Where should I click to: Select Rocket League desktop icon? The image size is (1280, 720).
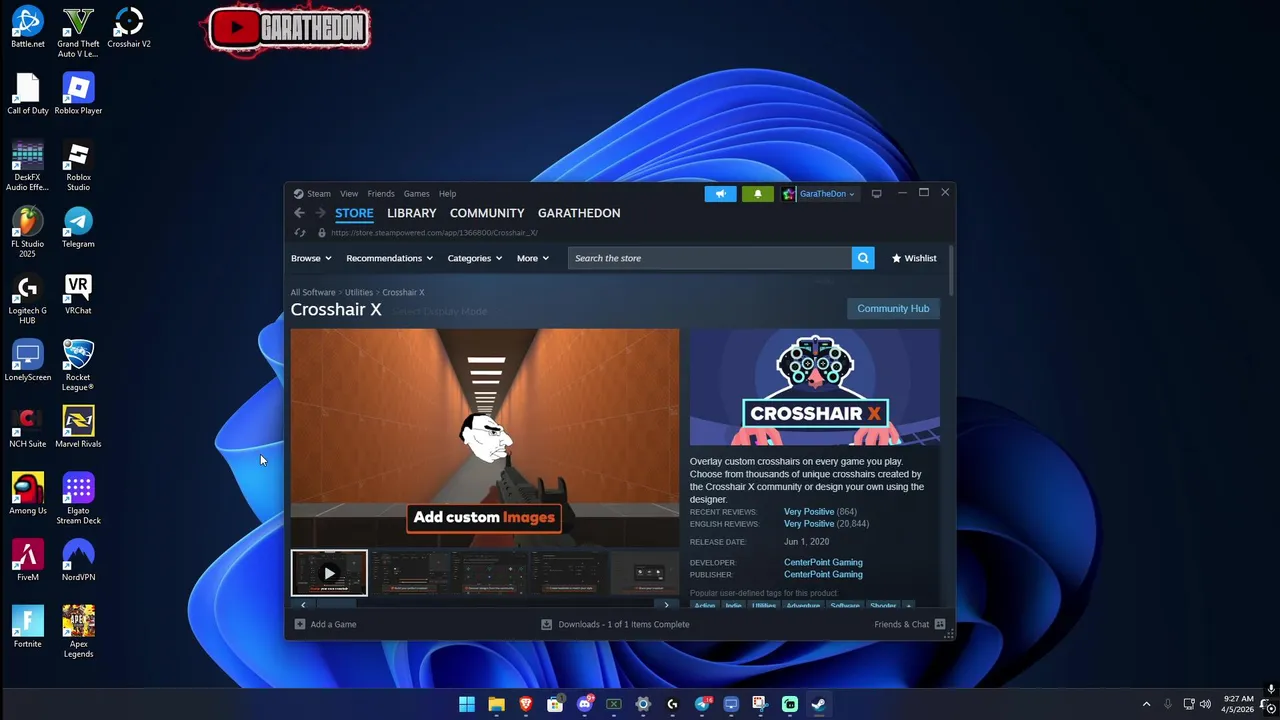tap(78, 366)
